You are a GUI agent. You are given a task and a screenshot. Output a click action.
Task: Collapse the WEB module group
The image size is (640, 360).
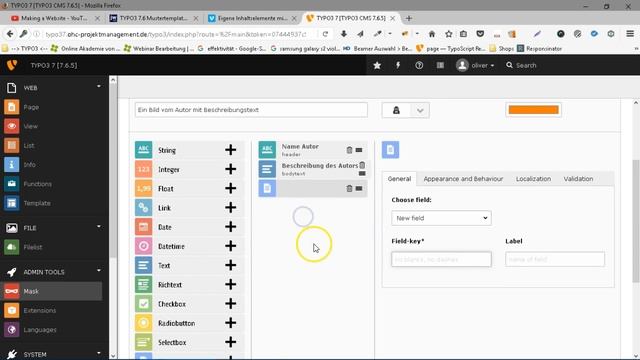[99, 87]
